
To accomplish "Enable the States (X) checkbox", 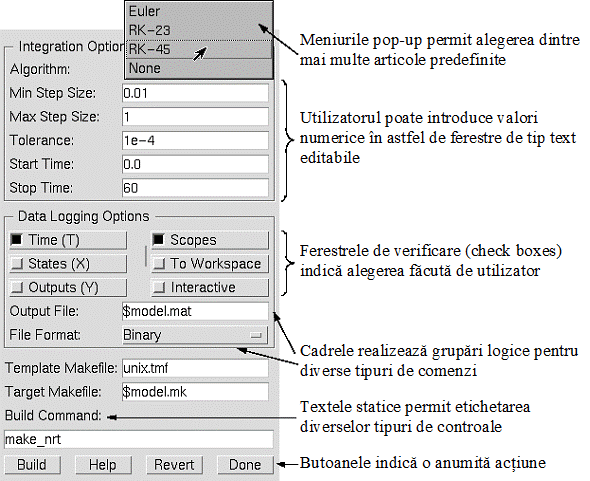I will pos(68,264).
